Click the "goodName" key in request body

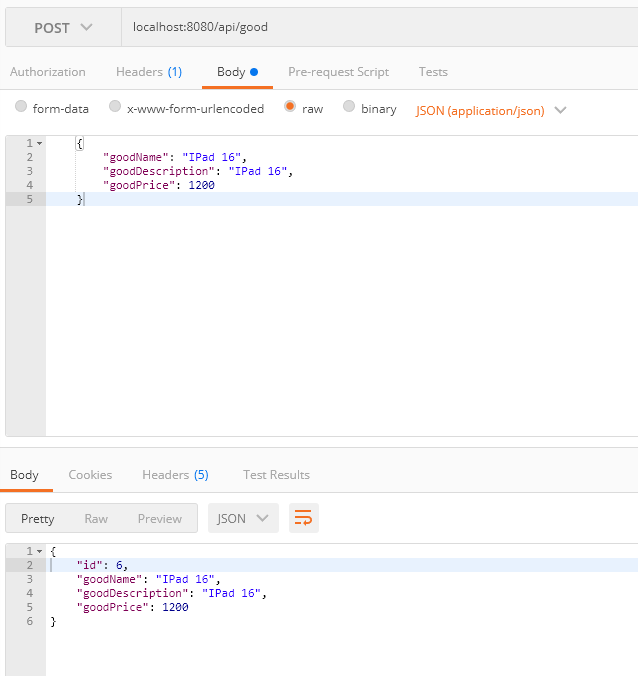[x=135, y=157]
